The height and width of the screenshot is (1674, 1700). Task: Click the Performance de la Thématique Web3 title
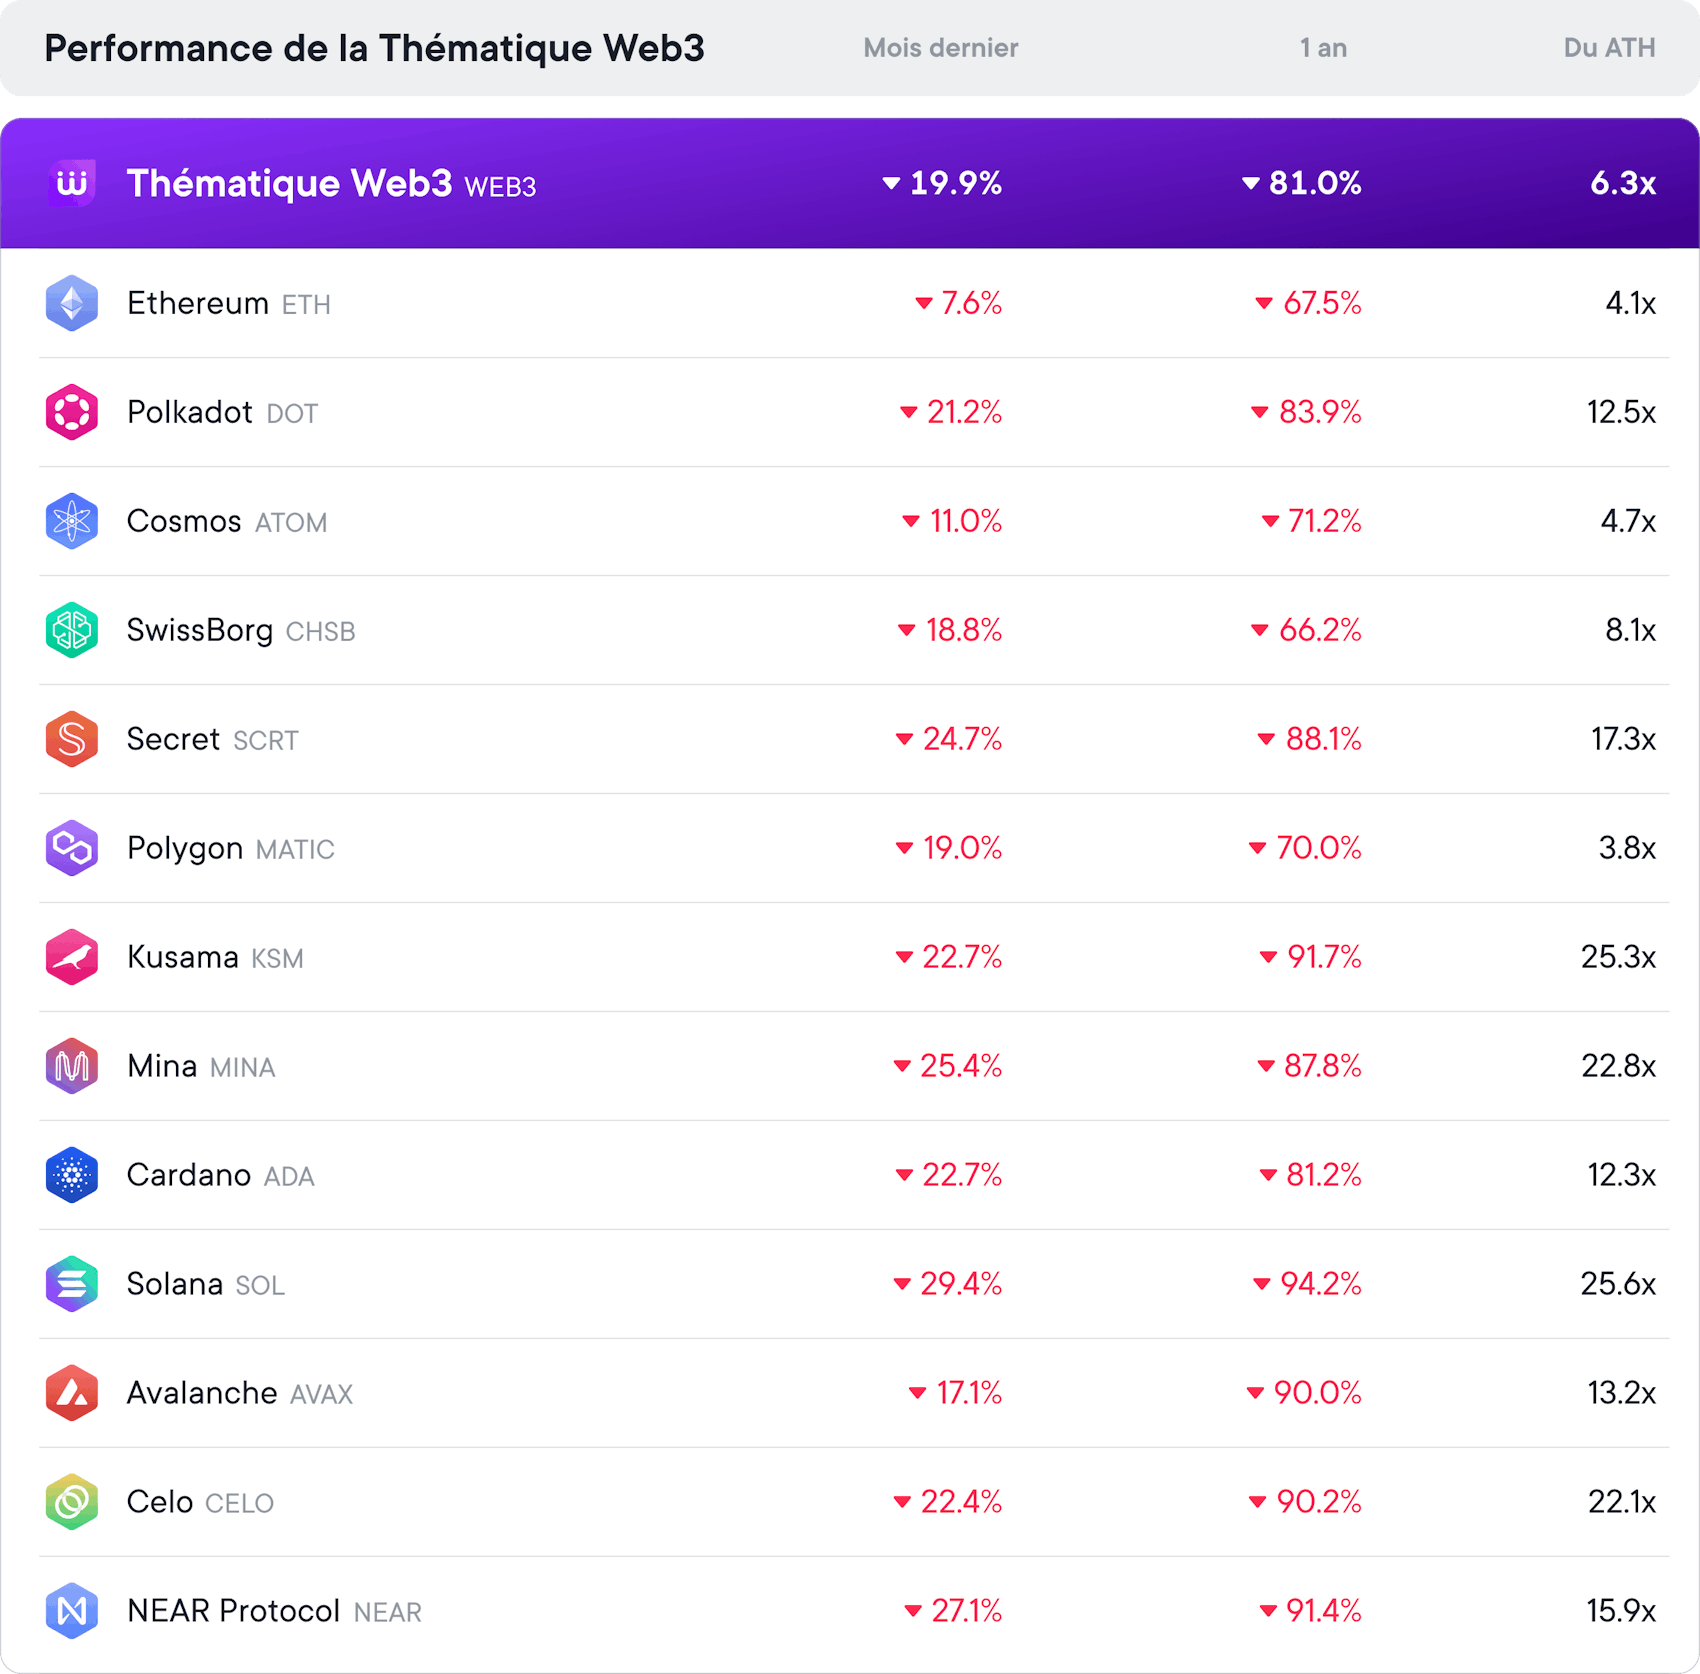(374, 48)
